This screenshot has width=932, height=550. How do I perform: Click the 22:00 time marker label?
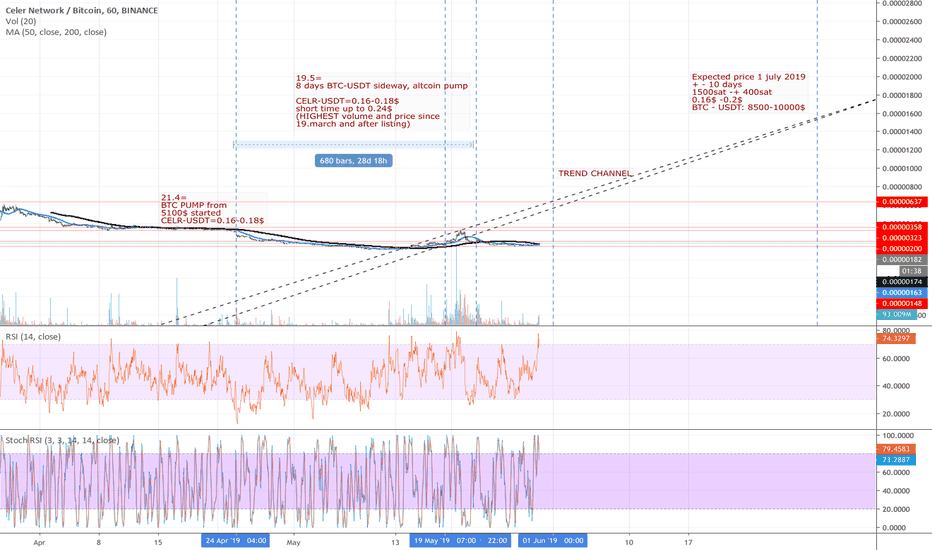(497, 540)
